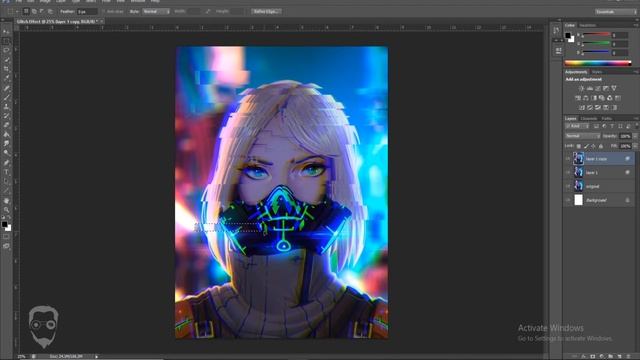The height and width of the screenshot is (360, 640).
Task: Switch to the Adjustments tab
Action: pos(576,72)
